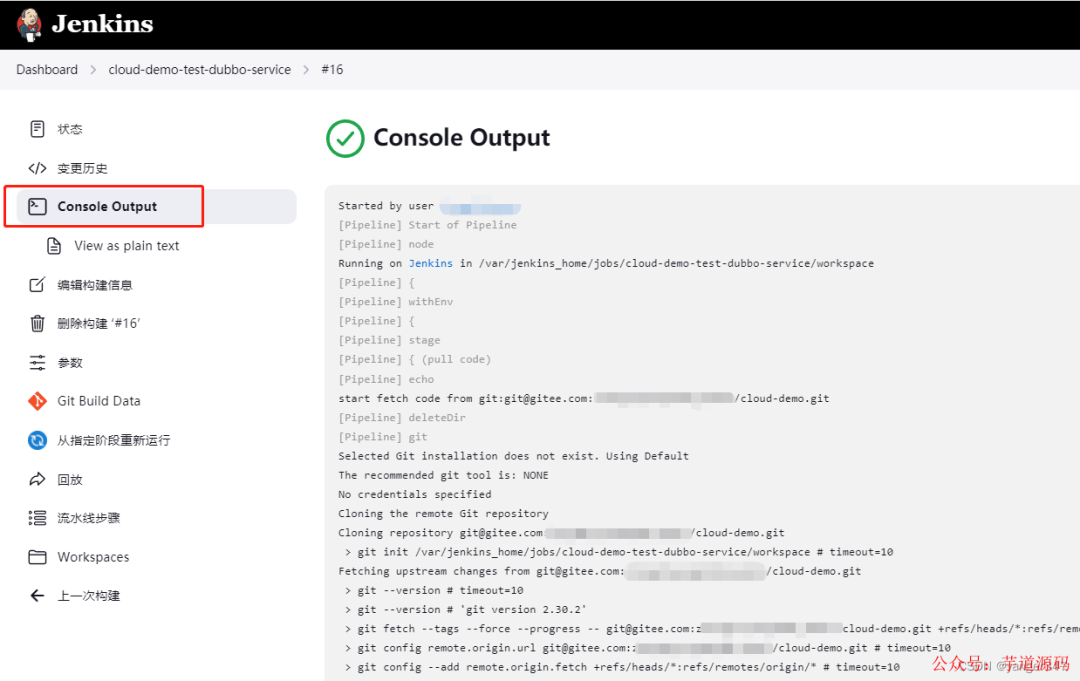Click 'git config remote.origin.url' log line
This screenshot has height=681, width=1080.
[x=647, y=648]
